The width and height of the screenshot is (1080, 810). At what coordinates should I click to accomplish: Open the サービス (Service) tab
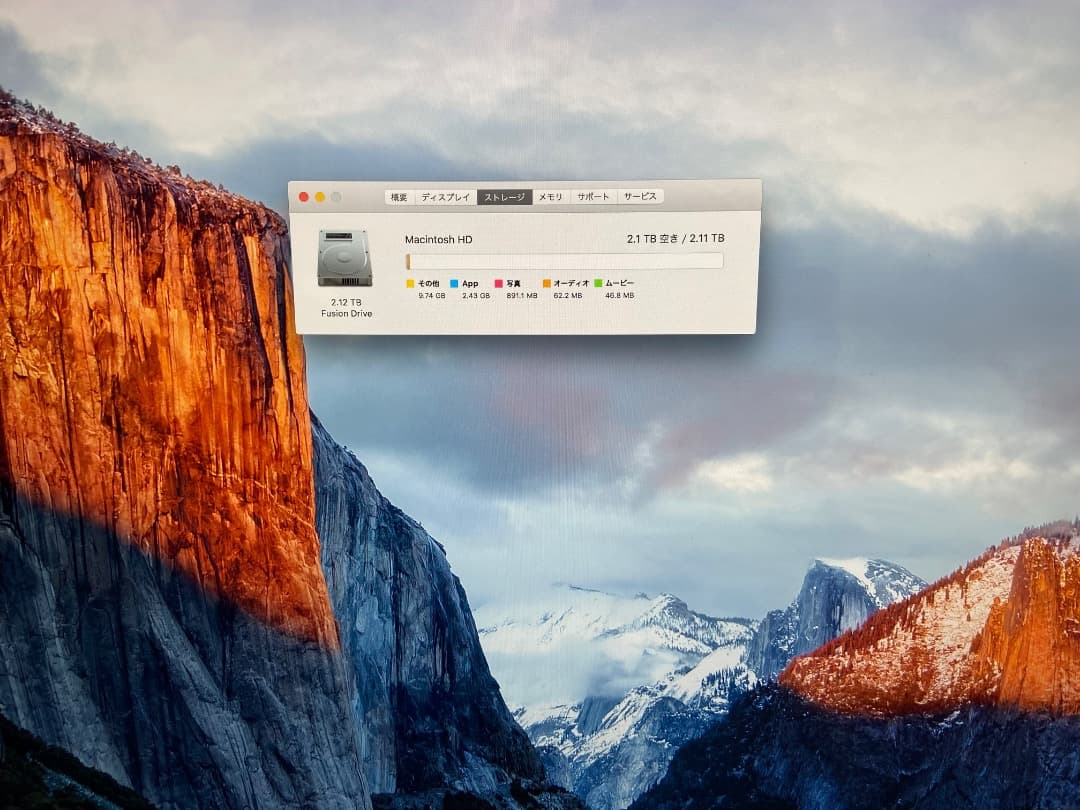[642, 197]
